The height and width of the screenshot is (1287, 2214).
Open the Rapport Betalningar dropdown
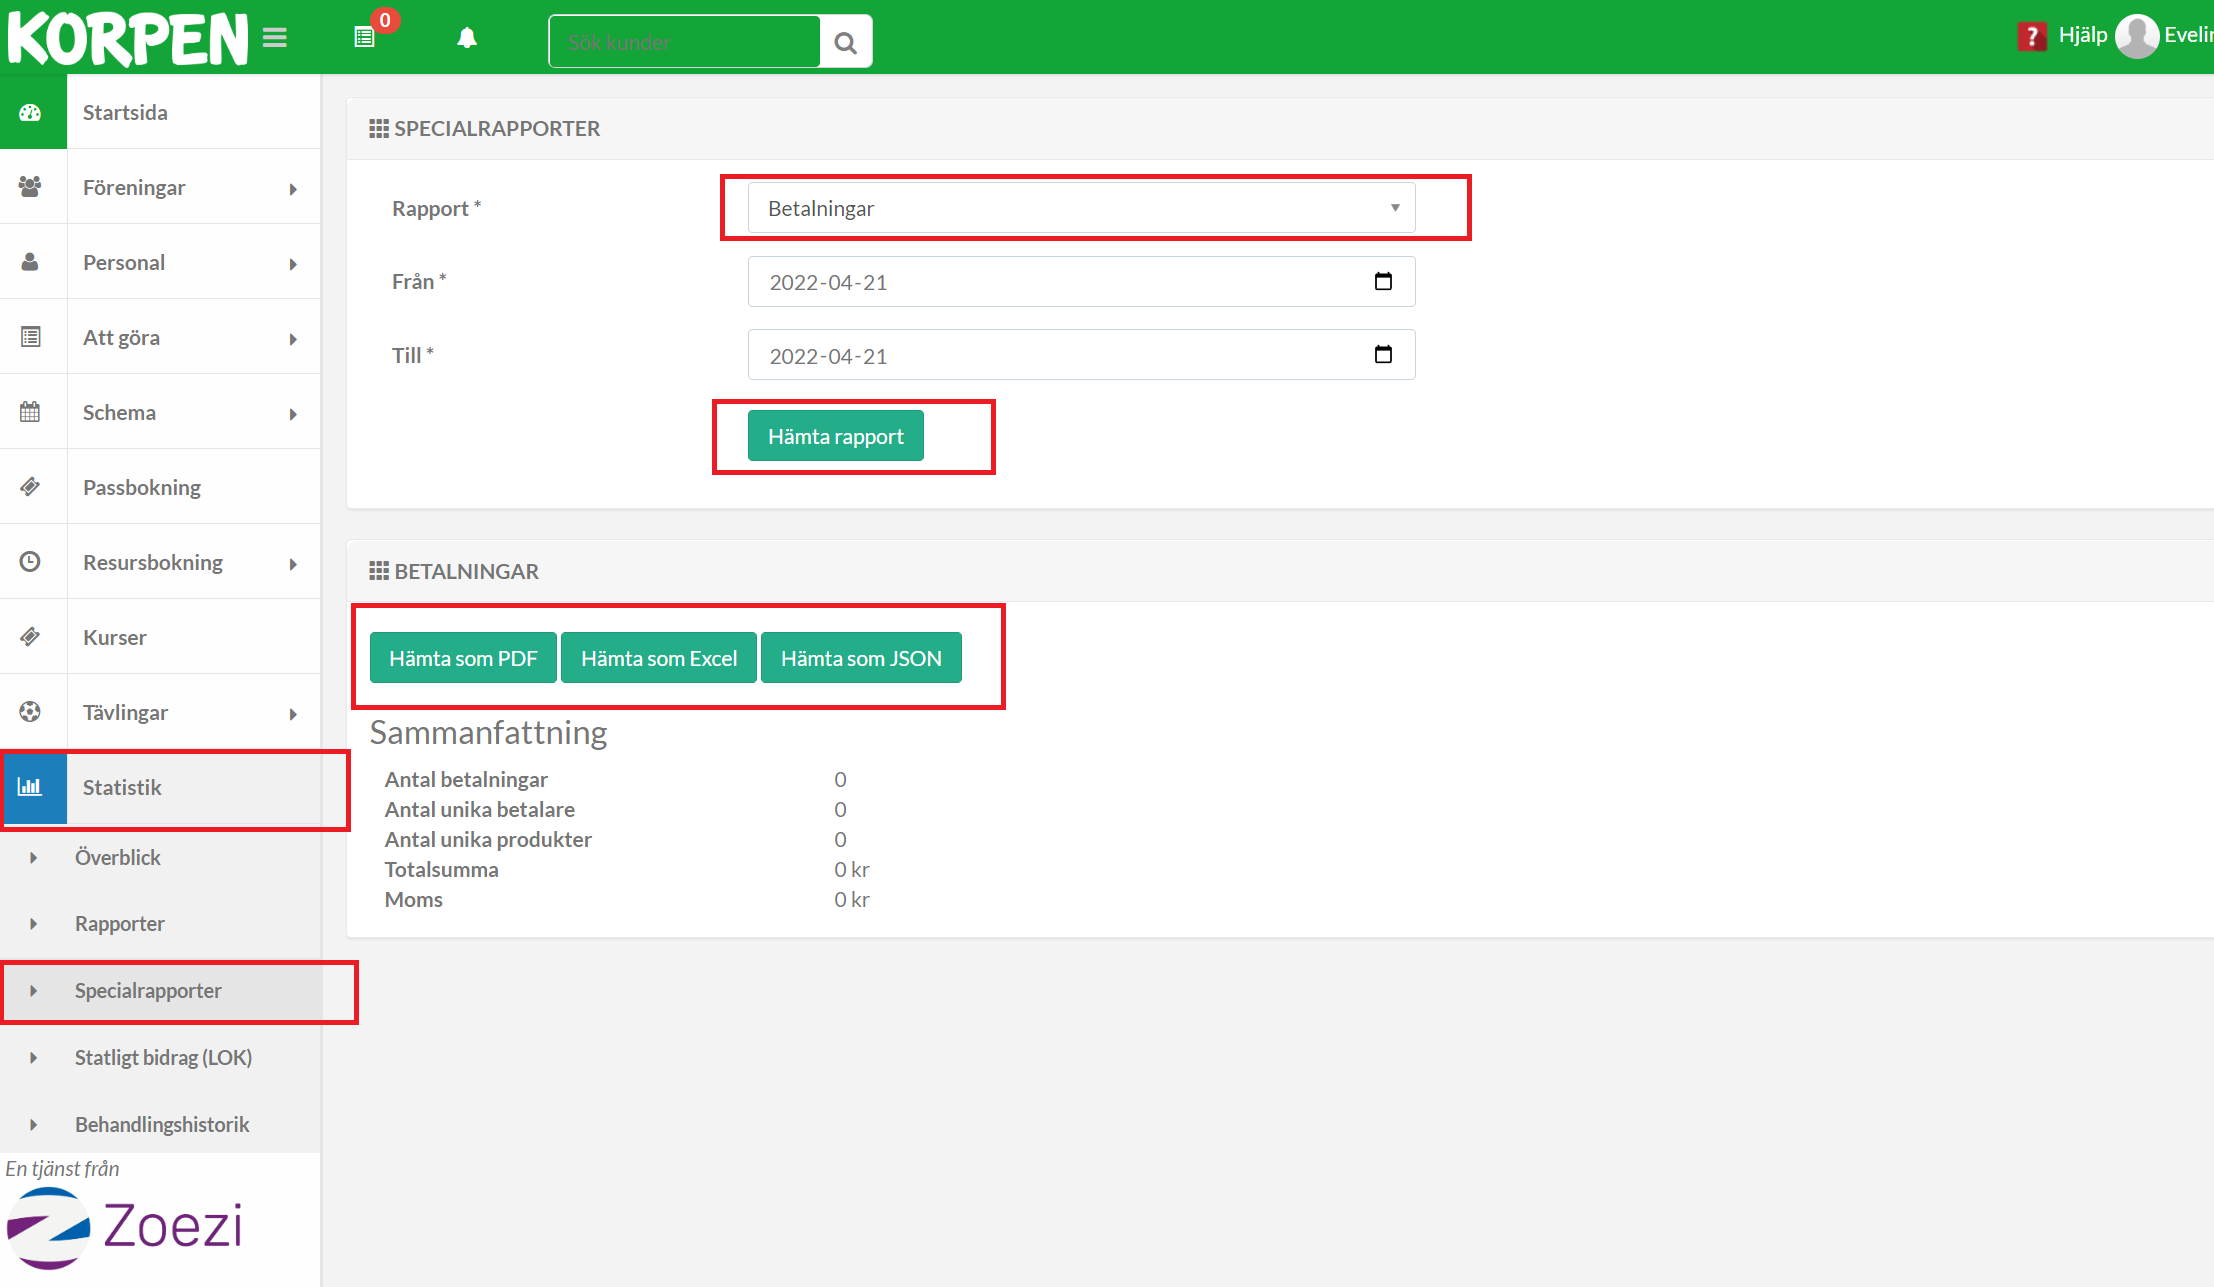[1080, 208]
